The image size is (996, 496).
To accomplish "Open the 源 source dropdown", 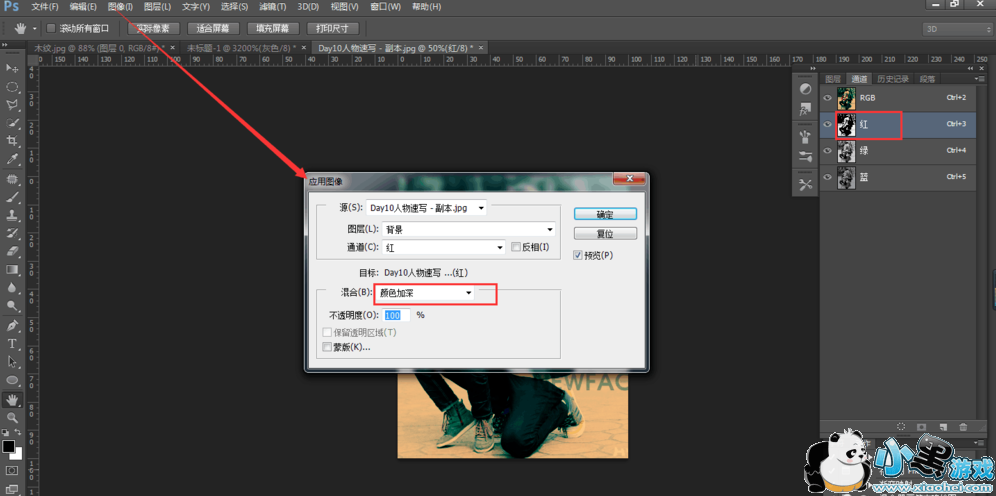I will (426, 208).
